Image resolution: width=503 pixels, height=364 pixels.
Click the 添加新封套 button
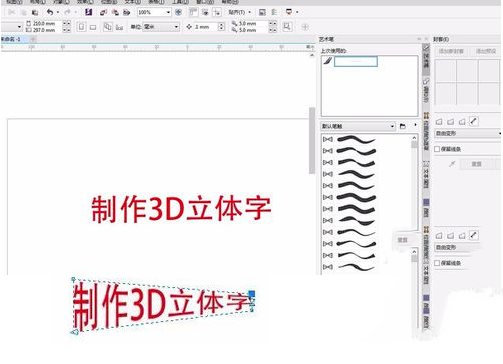[x=452, y=51]
